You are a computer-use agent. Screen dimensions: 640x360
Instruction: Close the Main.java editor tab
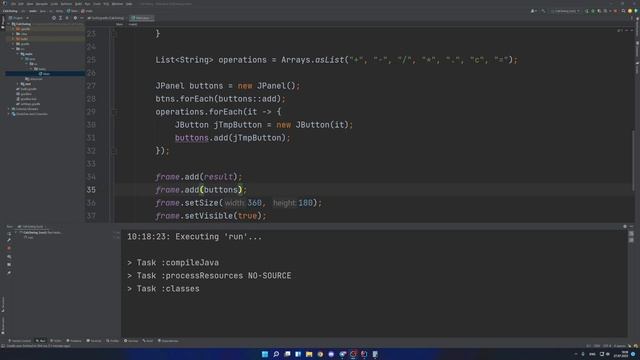tap(152, 18)
